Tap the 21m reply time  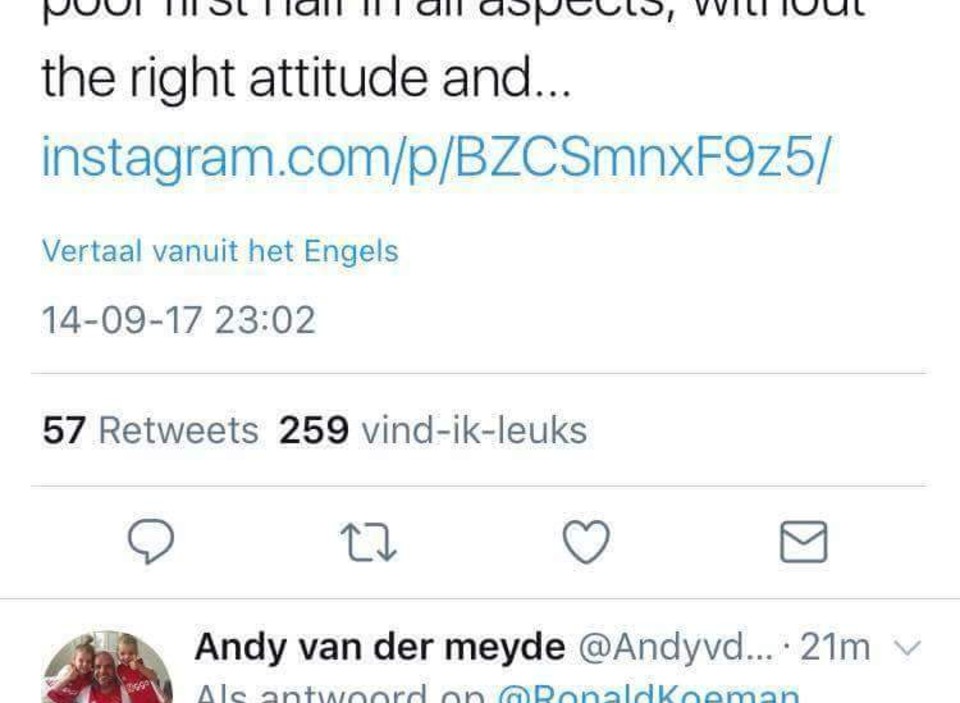835,647
